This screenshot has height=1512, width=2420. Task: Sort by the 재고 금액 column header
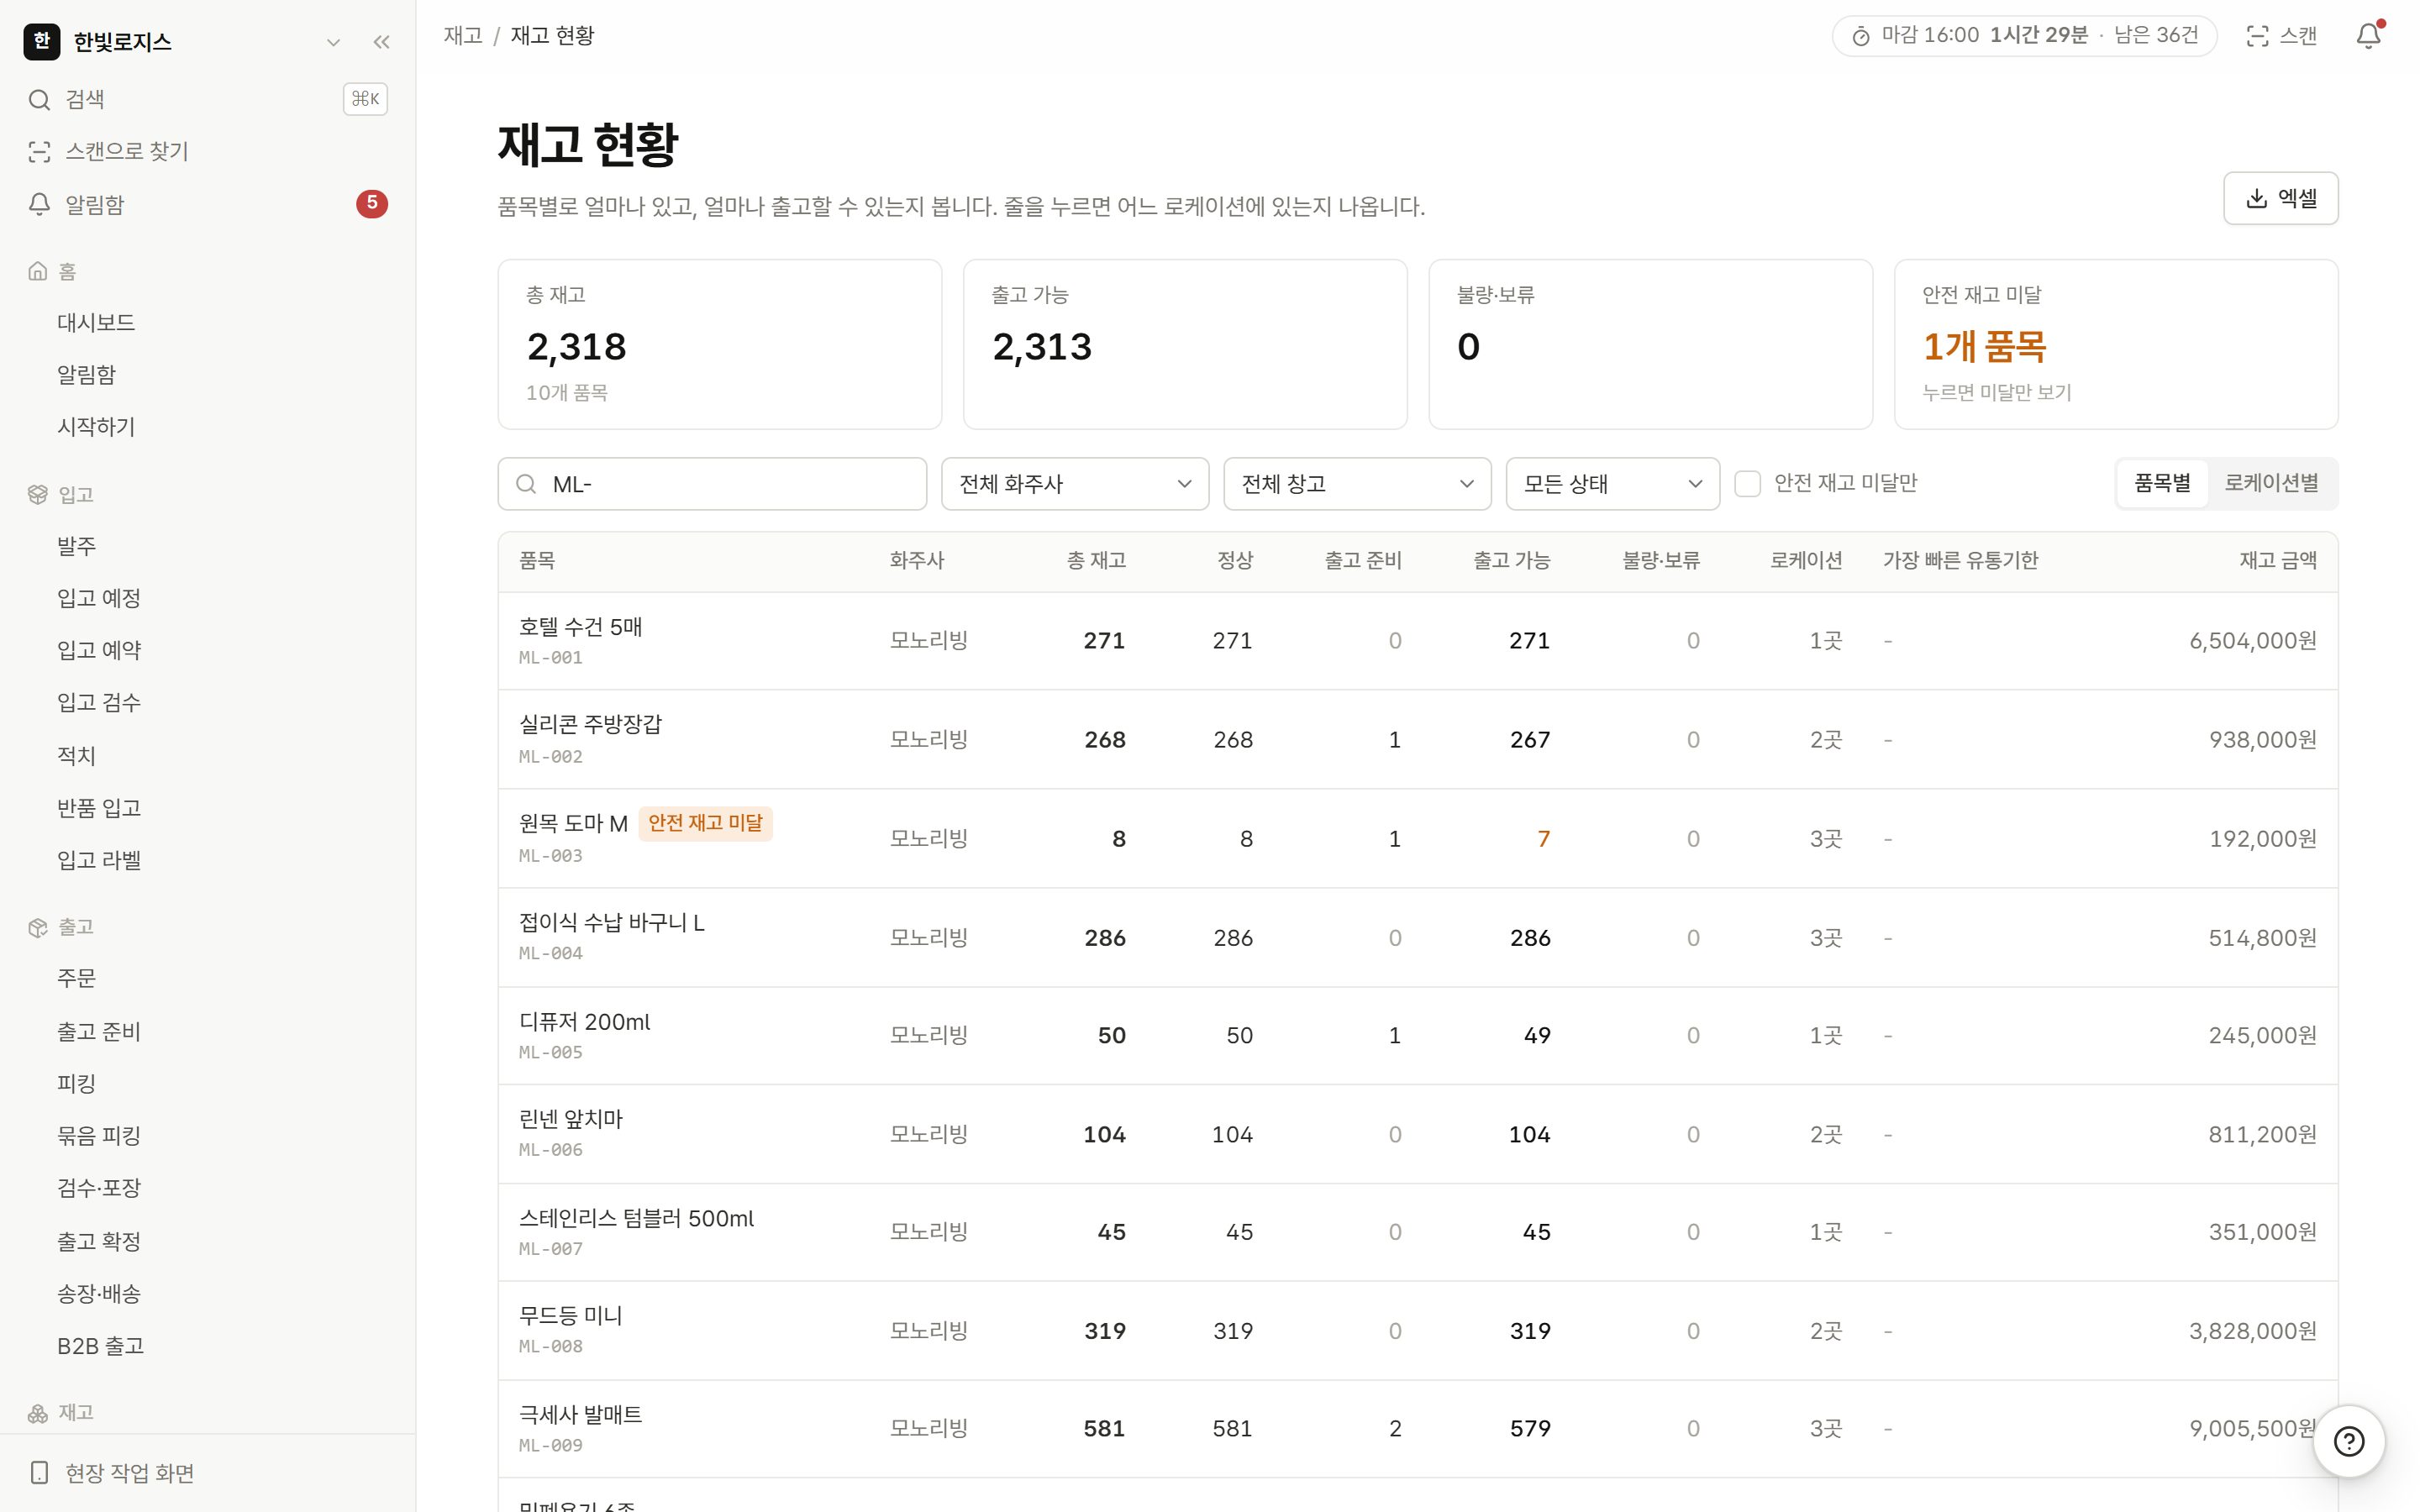point(2277,560)
